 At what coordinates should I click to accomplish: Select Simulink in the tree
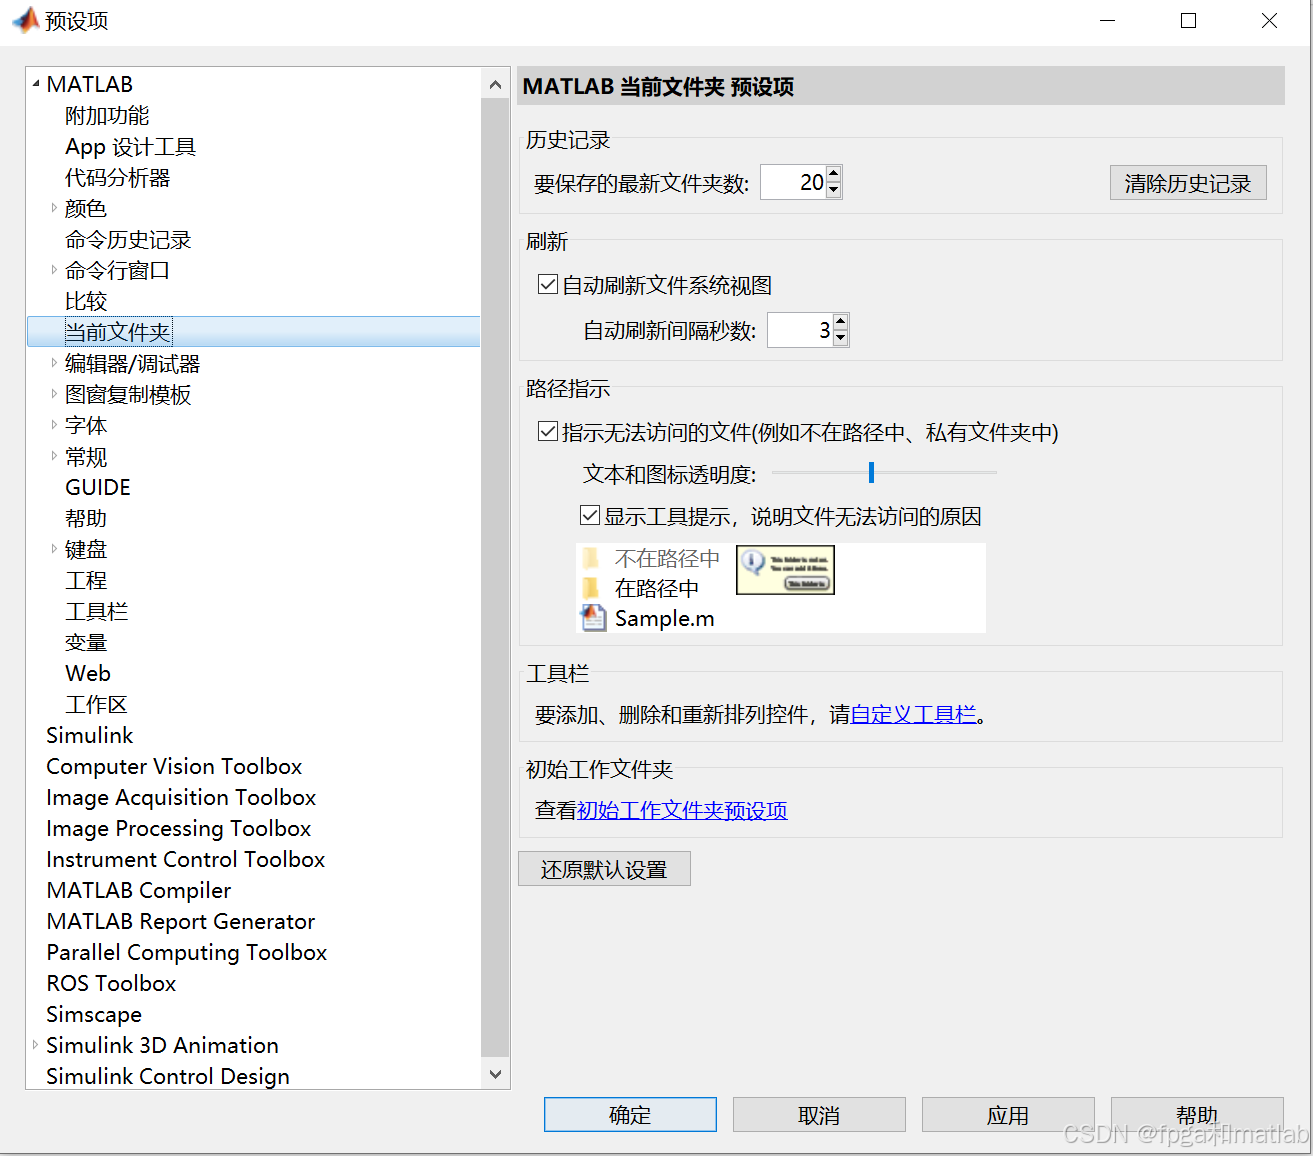90,735
